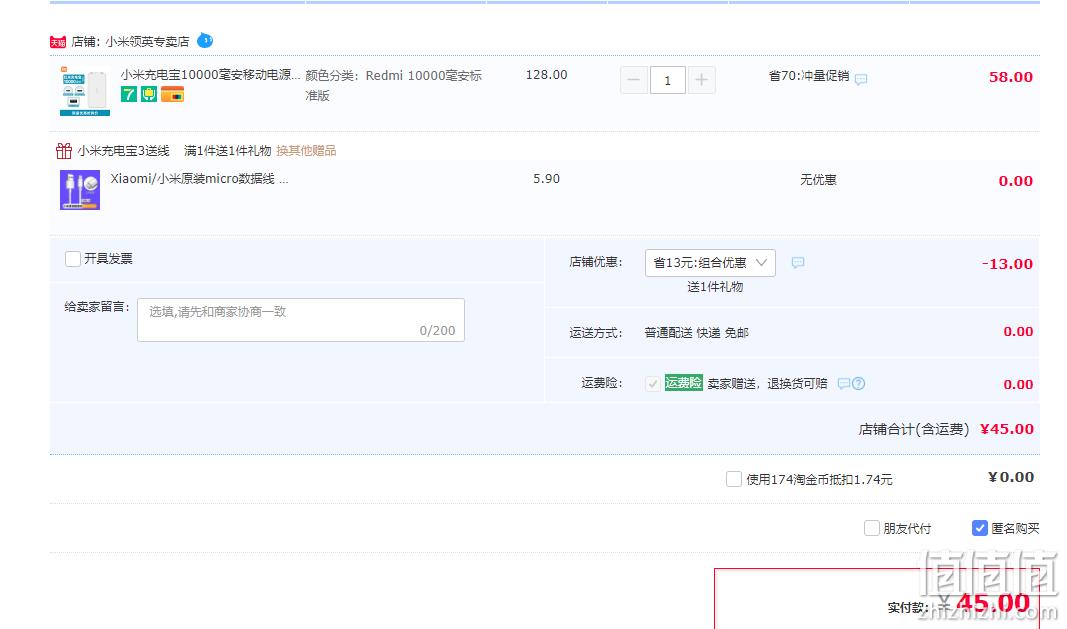Tick the 开具发票 invoice checkbox

73,259
